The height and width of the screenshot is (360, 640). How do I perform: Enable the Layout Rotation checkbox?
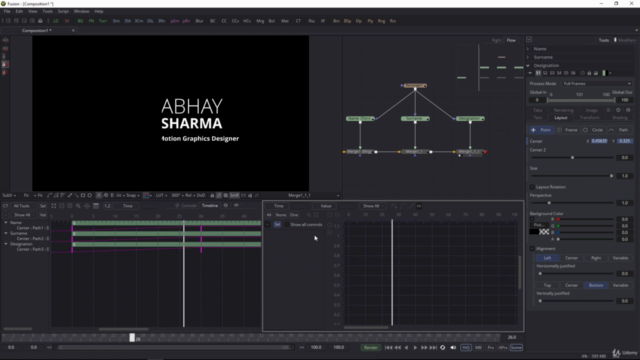click(x=532, y=187)
